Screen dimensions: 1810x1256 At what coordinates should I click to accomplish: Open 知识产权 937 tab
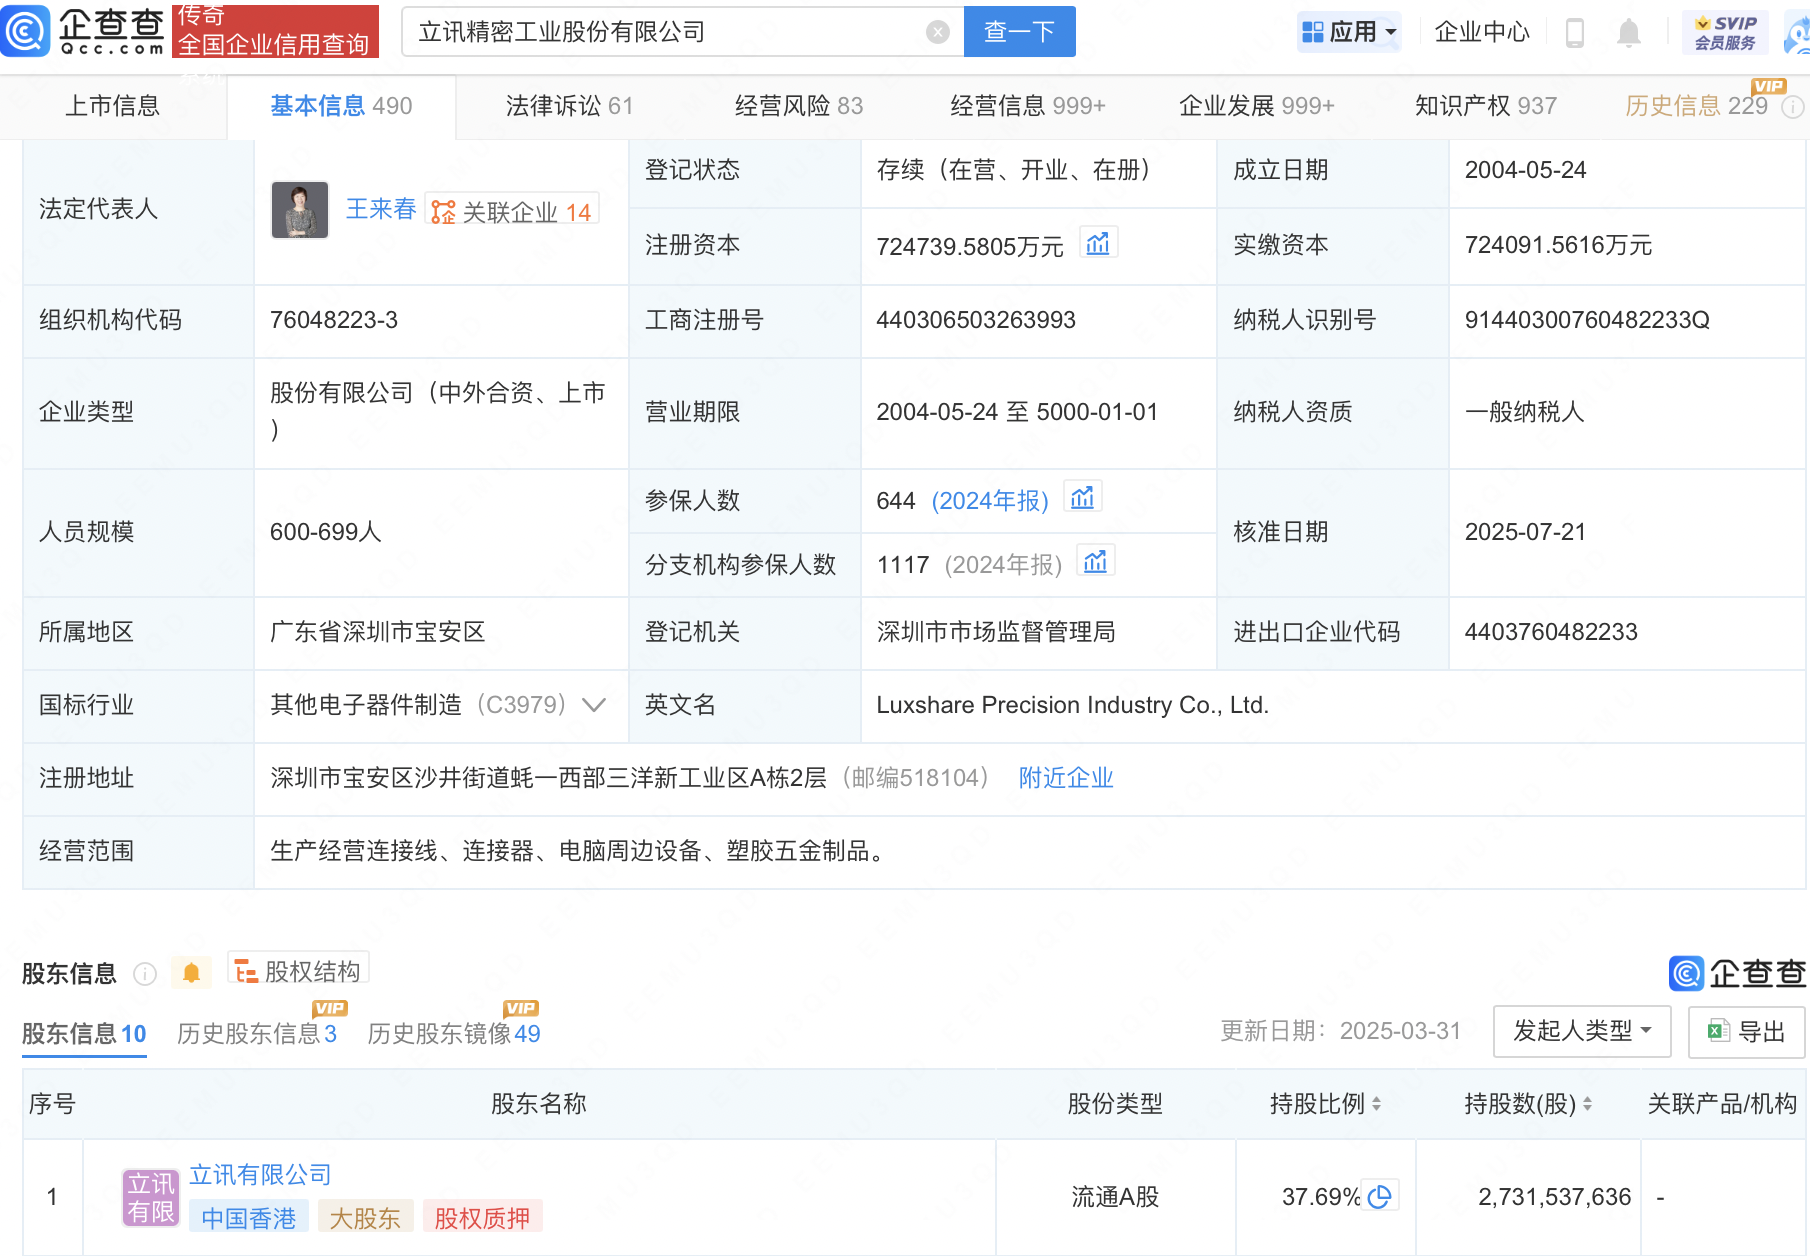(1486, 106)
